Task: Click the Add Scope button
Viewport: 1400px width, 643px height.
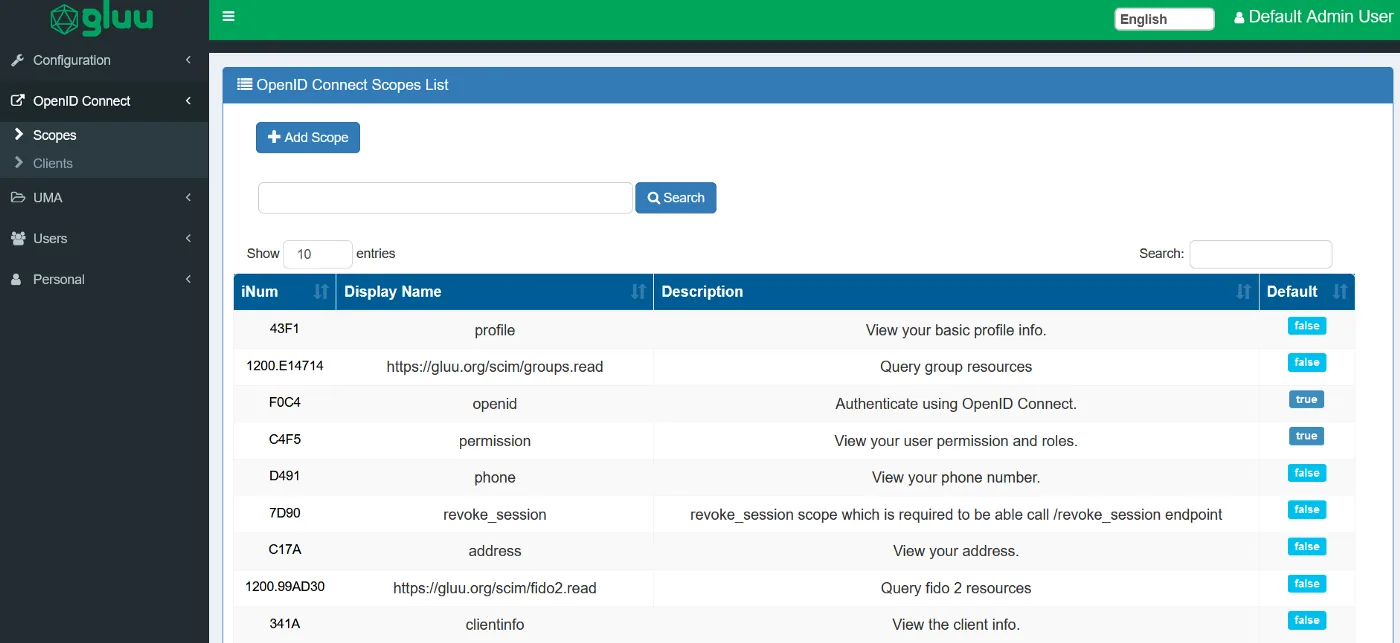Action: 308,137
